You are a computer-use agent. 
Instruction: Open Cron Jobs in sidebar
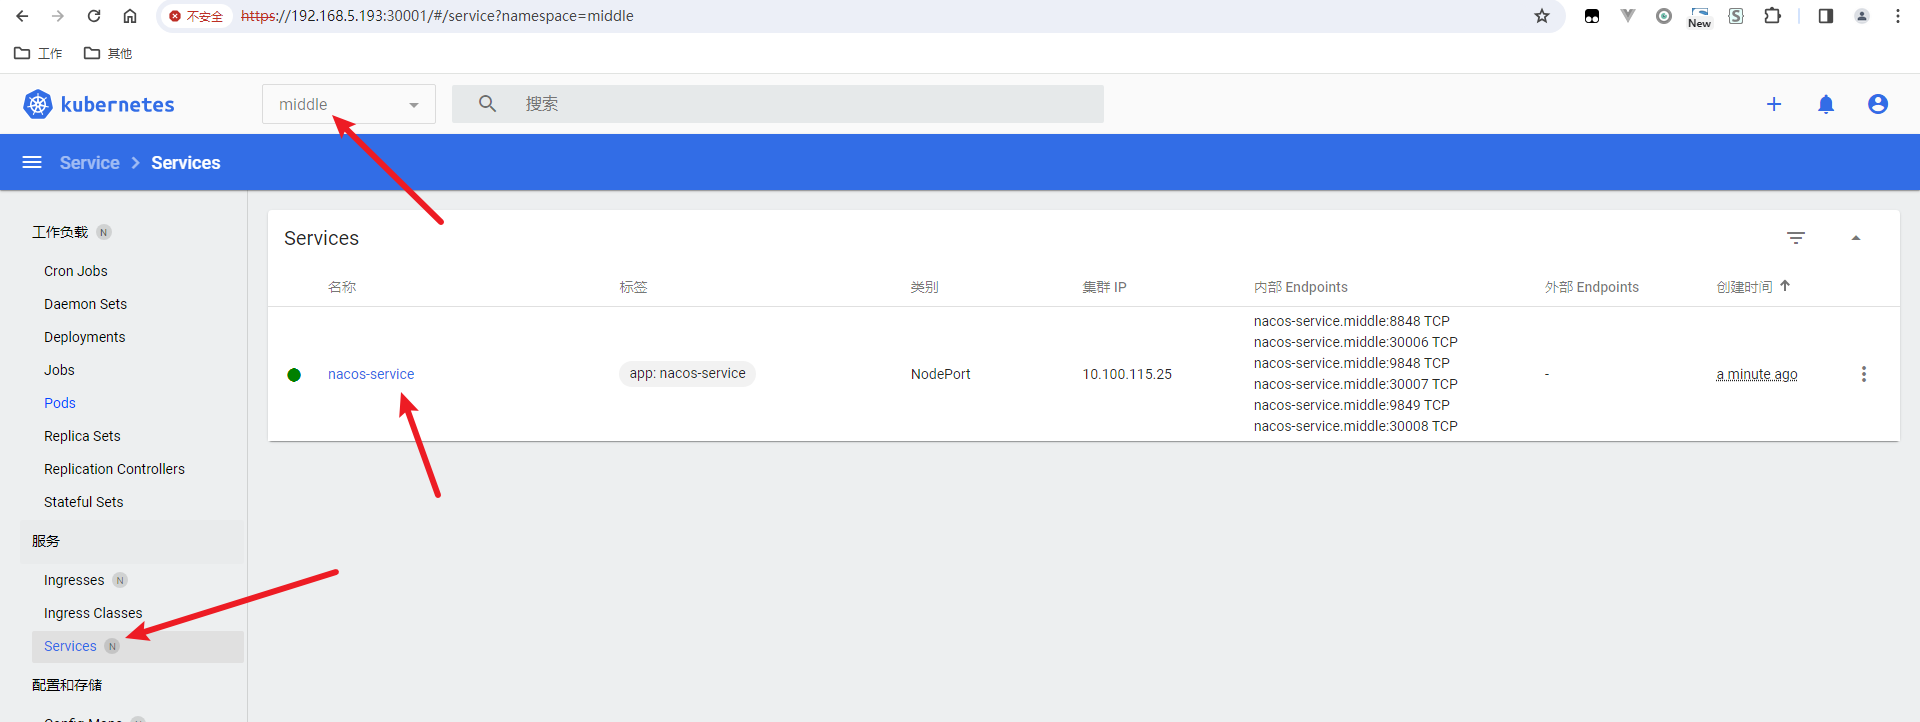tap(76, 271)
